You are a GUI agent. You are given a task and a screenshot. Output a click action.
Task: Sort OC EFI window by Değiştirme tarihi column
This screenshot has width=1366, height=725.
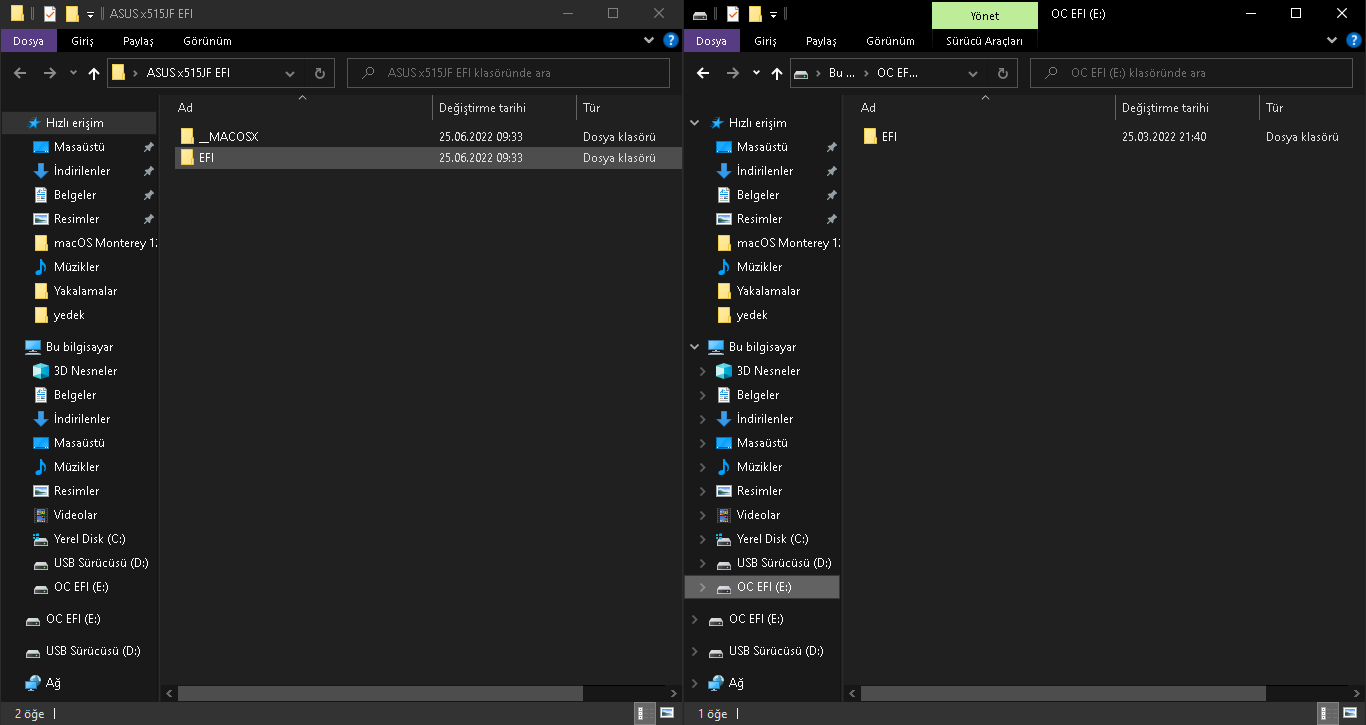(x=1187, y=107)
